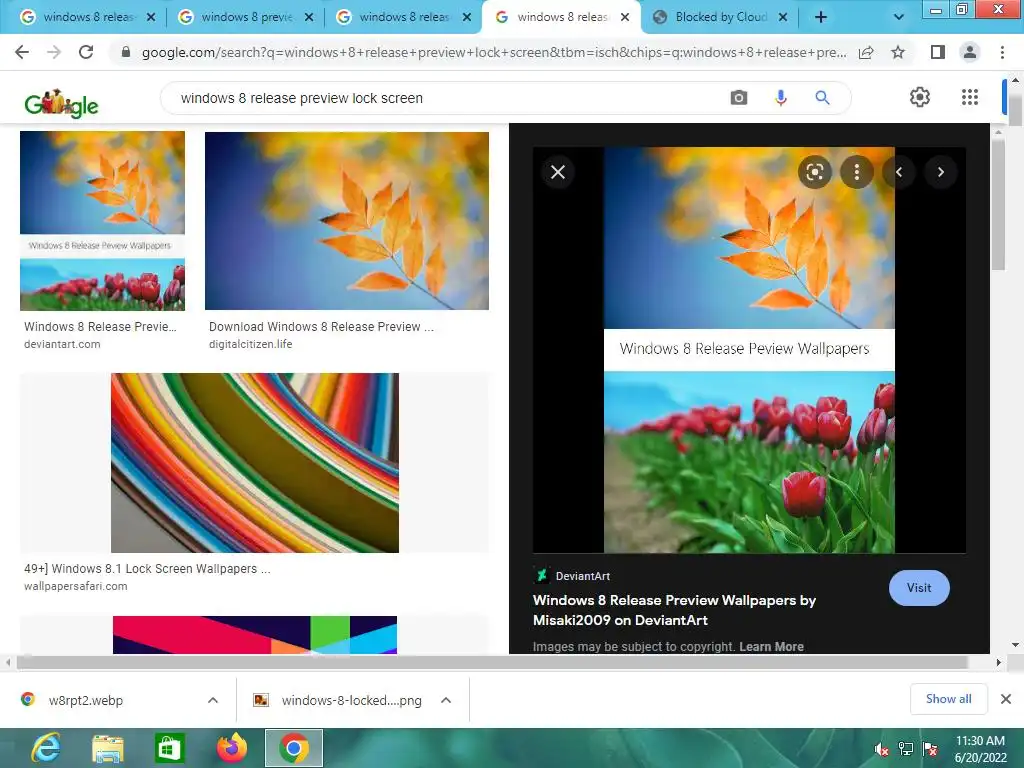The height and width of the screenshot is (768, 1024).
Task: Start voice search with the microphone icon
Action: (x=780, y=98)
